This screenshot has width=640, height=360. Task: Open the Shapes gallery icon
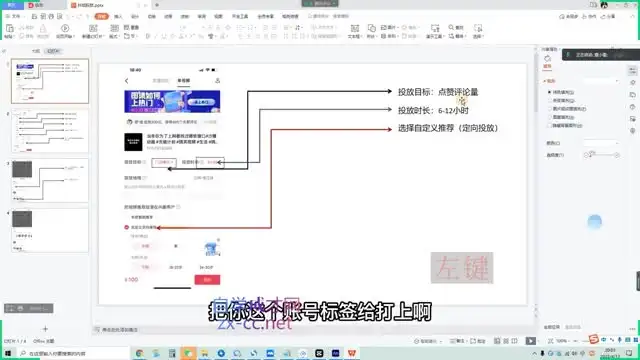pyautogui.click(x=371, y=28)
